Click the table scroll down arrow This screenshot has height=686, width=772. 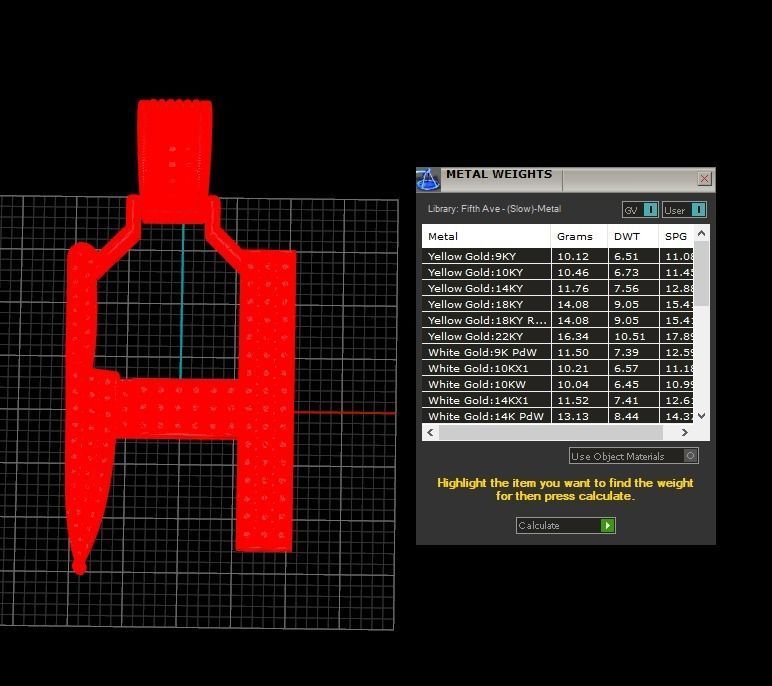click(x=702, y=416)
